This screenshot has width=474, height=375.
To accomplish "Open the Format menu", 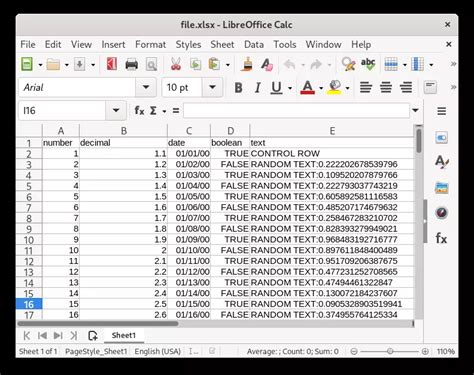I will (x=150, y=44).
